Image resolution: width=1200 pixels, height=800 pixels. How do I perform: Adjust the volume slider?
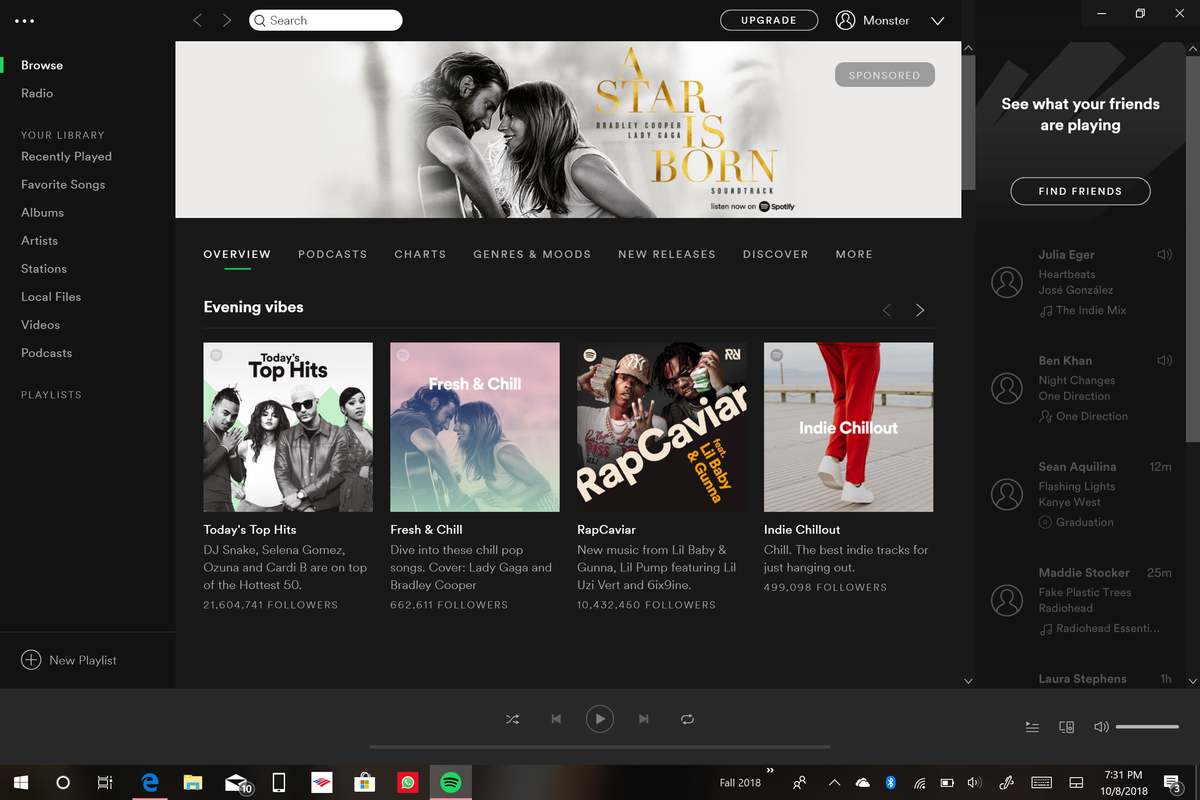point(1147,727)
